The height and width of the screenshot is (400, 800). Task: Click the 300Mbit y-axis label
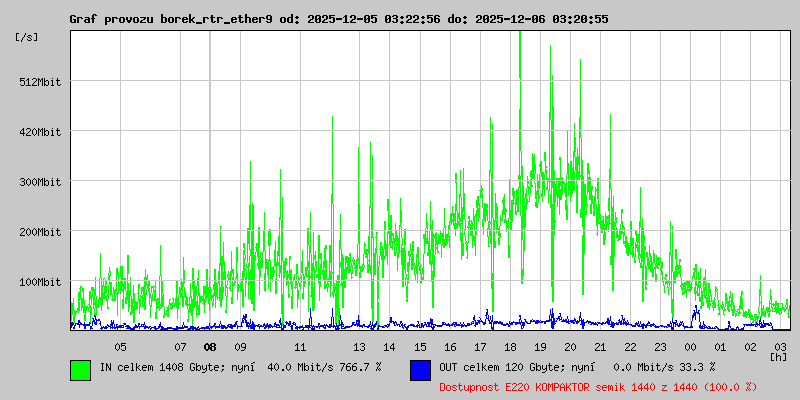click(x=40, y=182)
